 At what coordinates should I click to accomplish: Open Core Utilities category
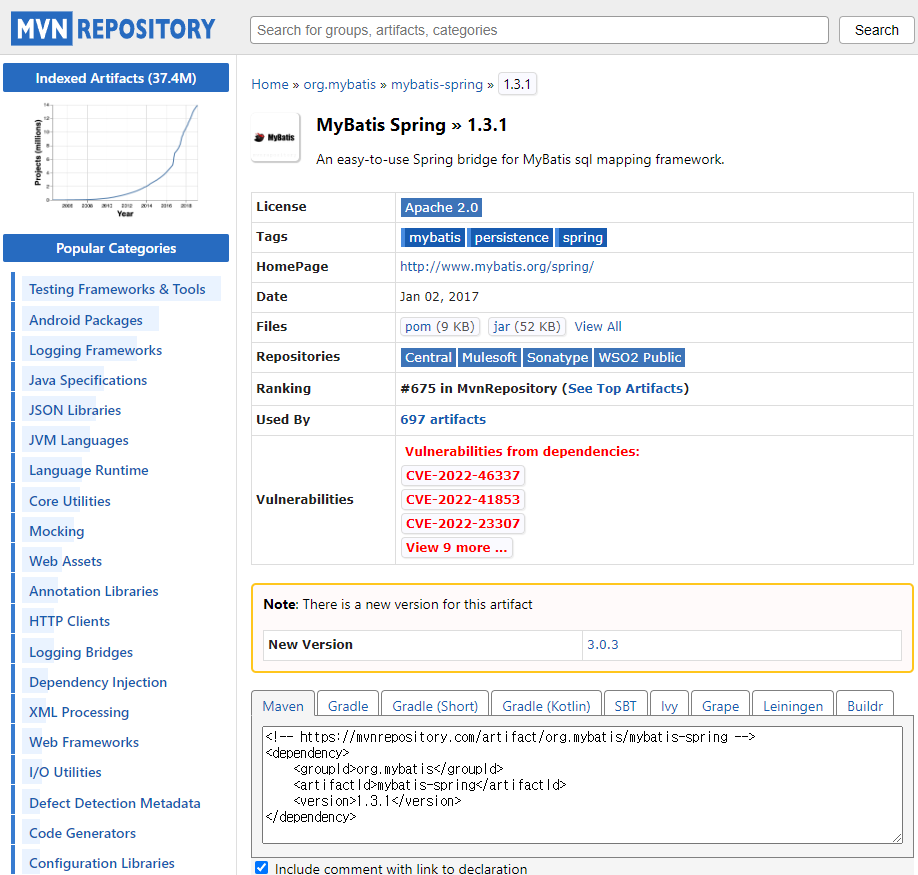coord(70,501)
